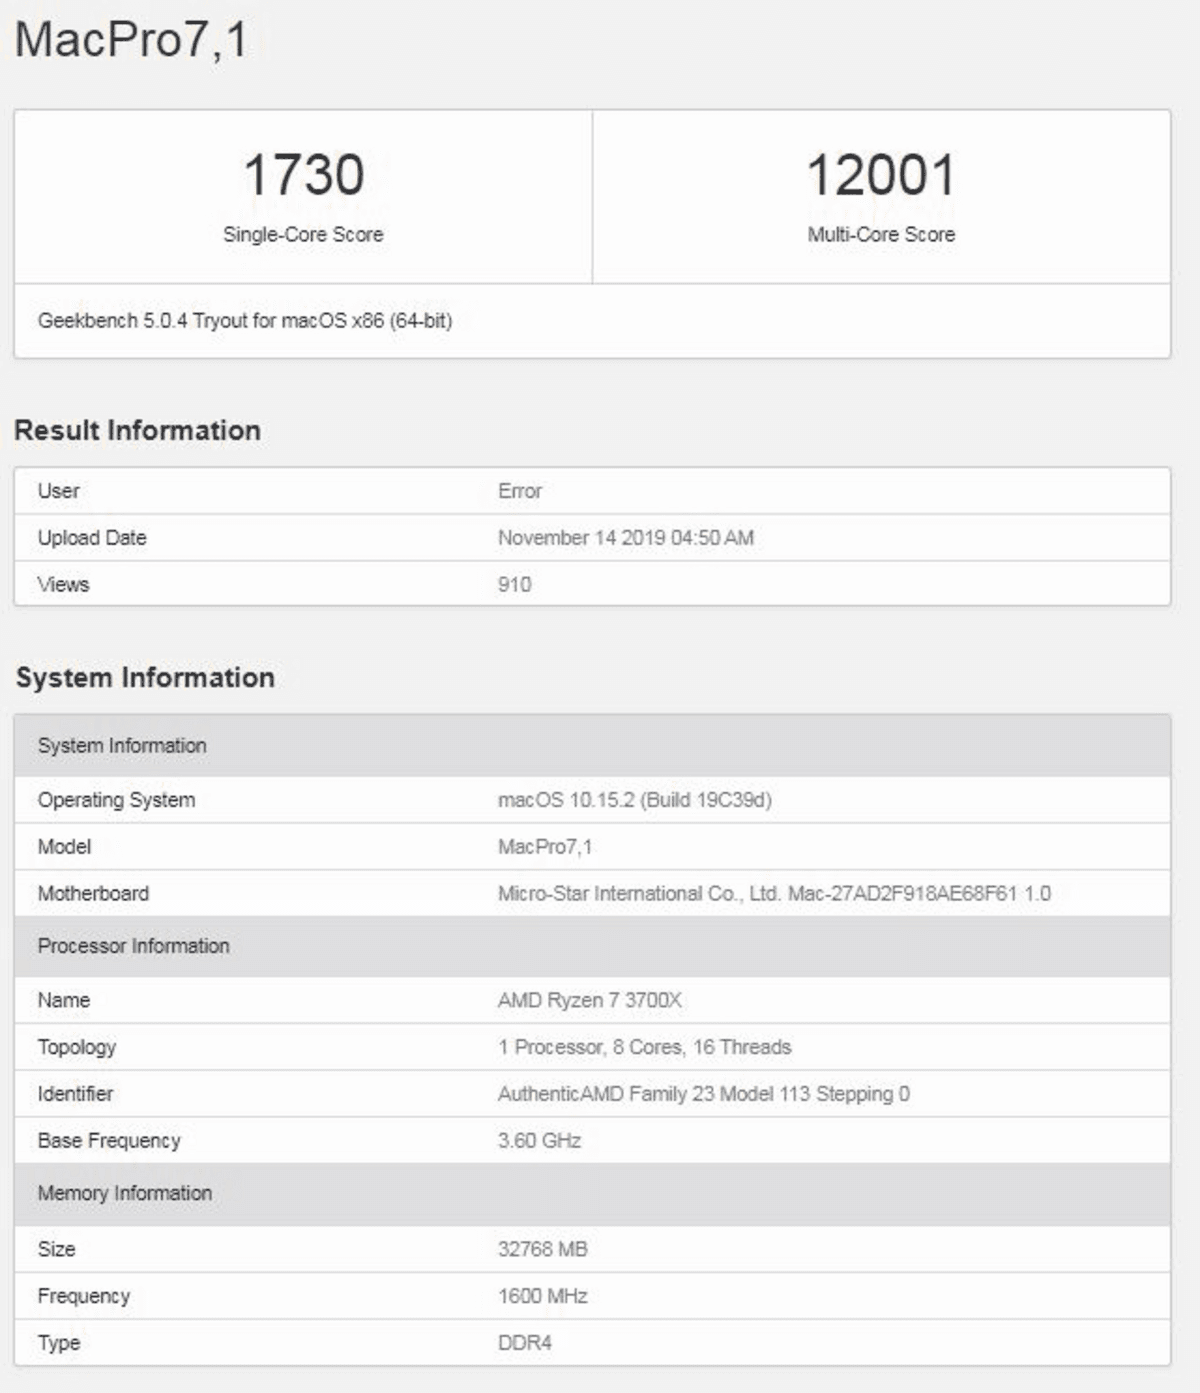This screenshot has width=1200, height=1393.
Task: Select the DDR4 memory type value
Action: (x=525, y=1343)
